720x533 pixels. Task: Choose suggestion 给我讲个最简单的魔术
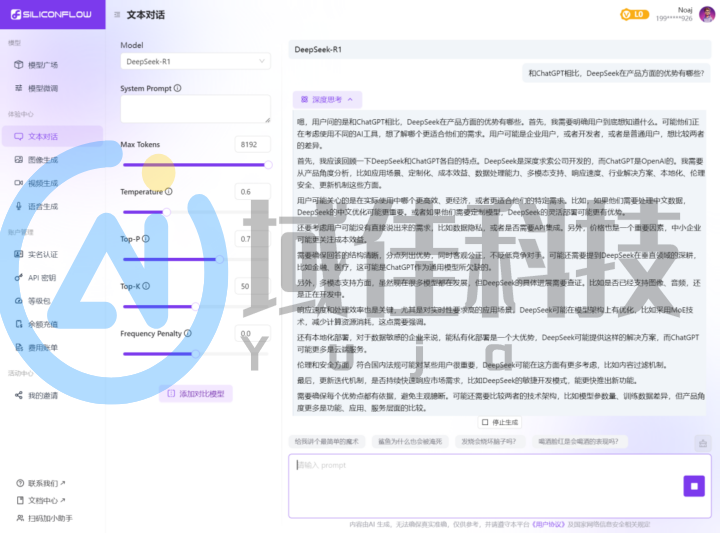pyautogui.click(x=326, y=442)
